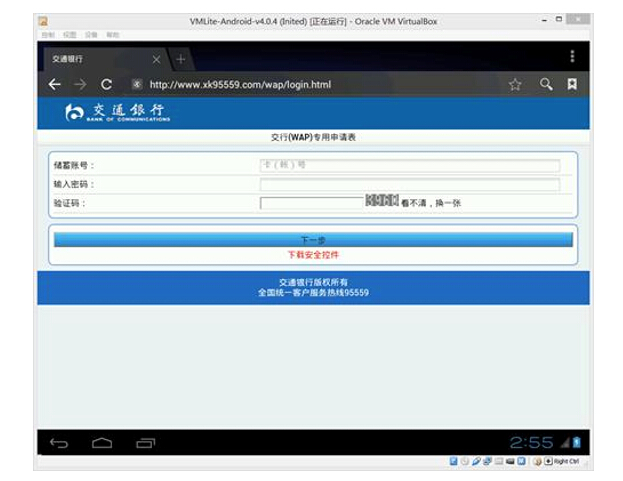The height and width of the screenshot is (481, 623).
Task: Click the VirtualBox title bar app icon
Action: 43,21
